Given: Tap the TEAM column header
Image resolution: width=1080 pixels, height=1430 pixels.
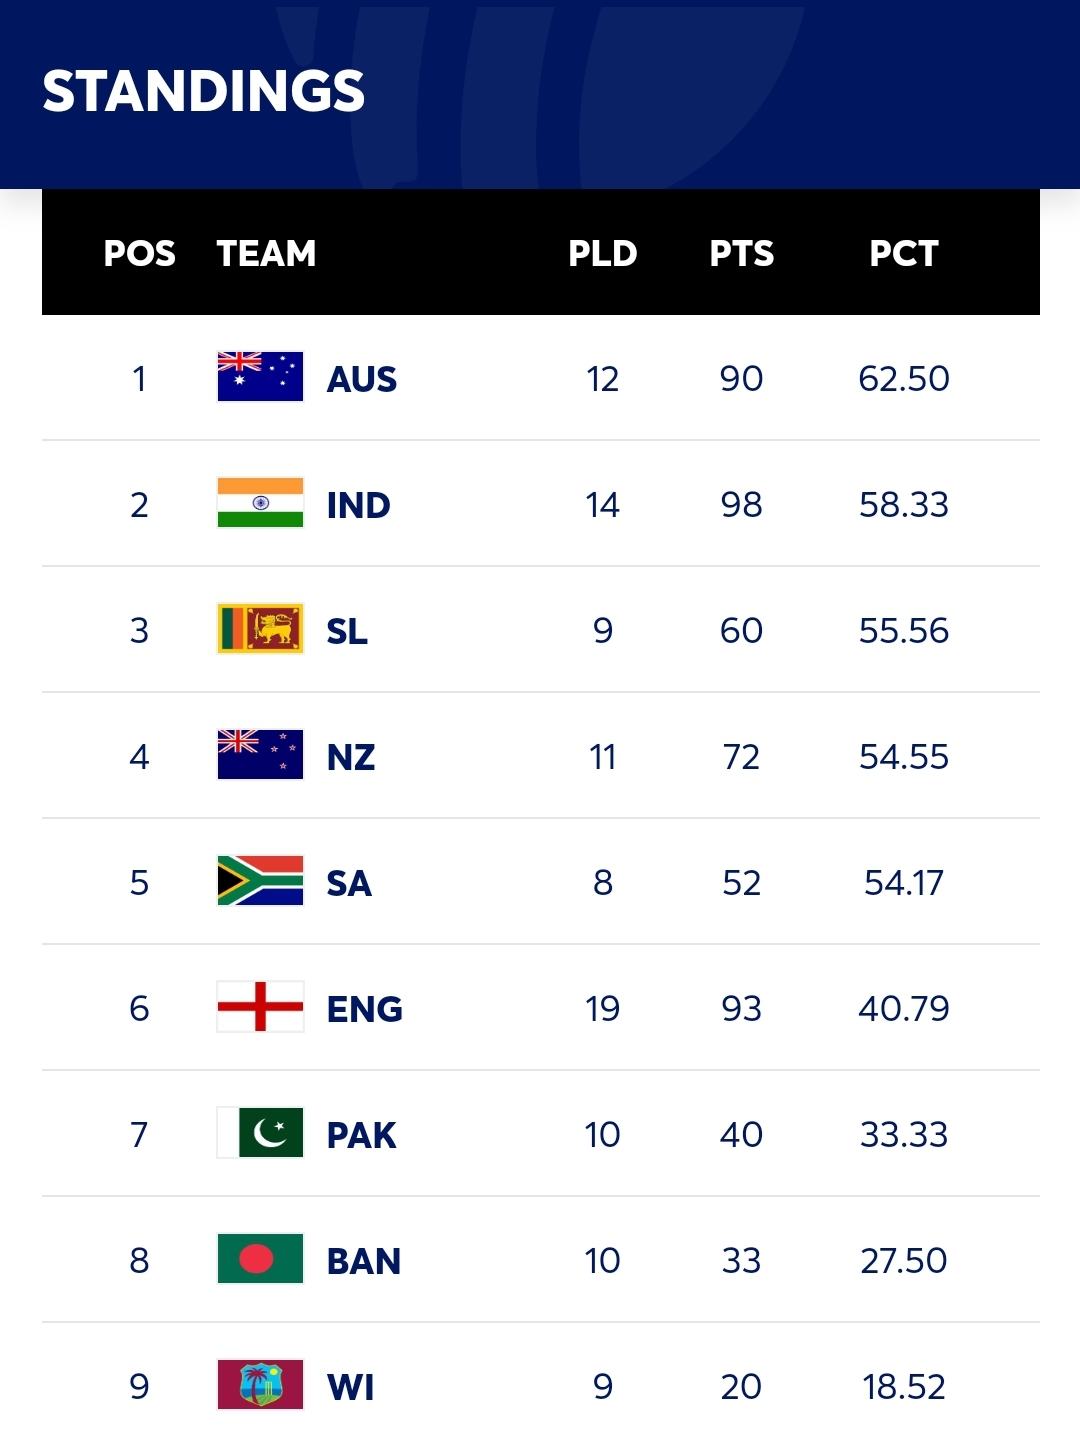Looking at the screenshot, I should point(266,254).
